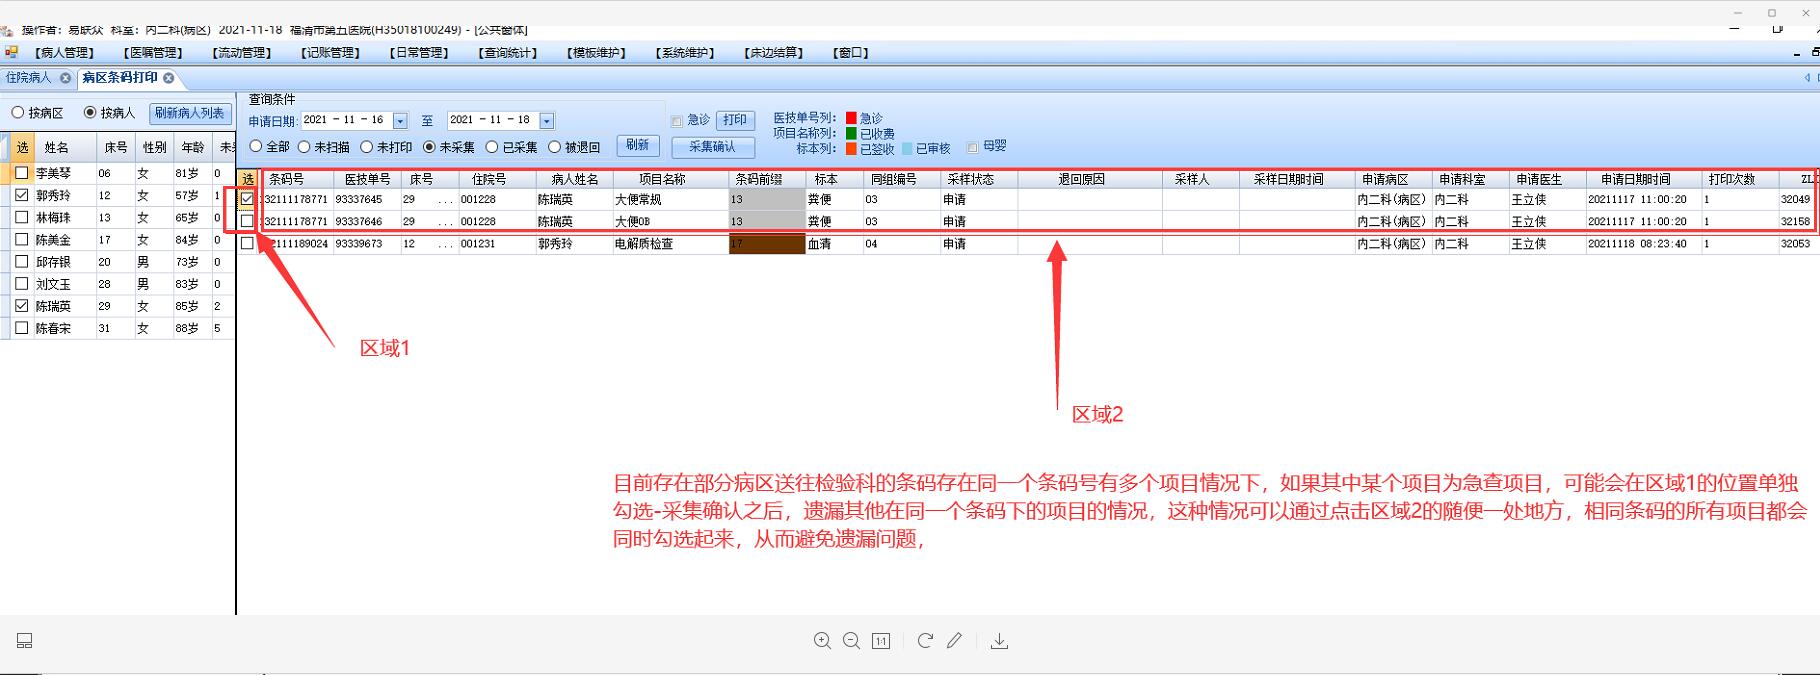Open the pencil edit tool
1820x675 pixels.
954,640
